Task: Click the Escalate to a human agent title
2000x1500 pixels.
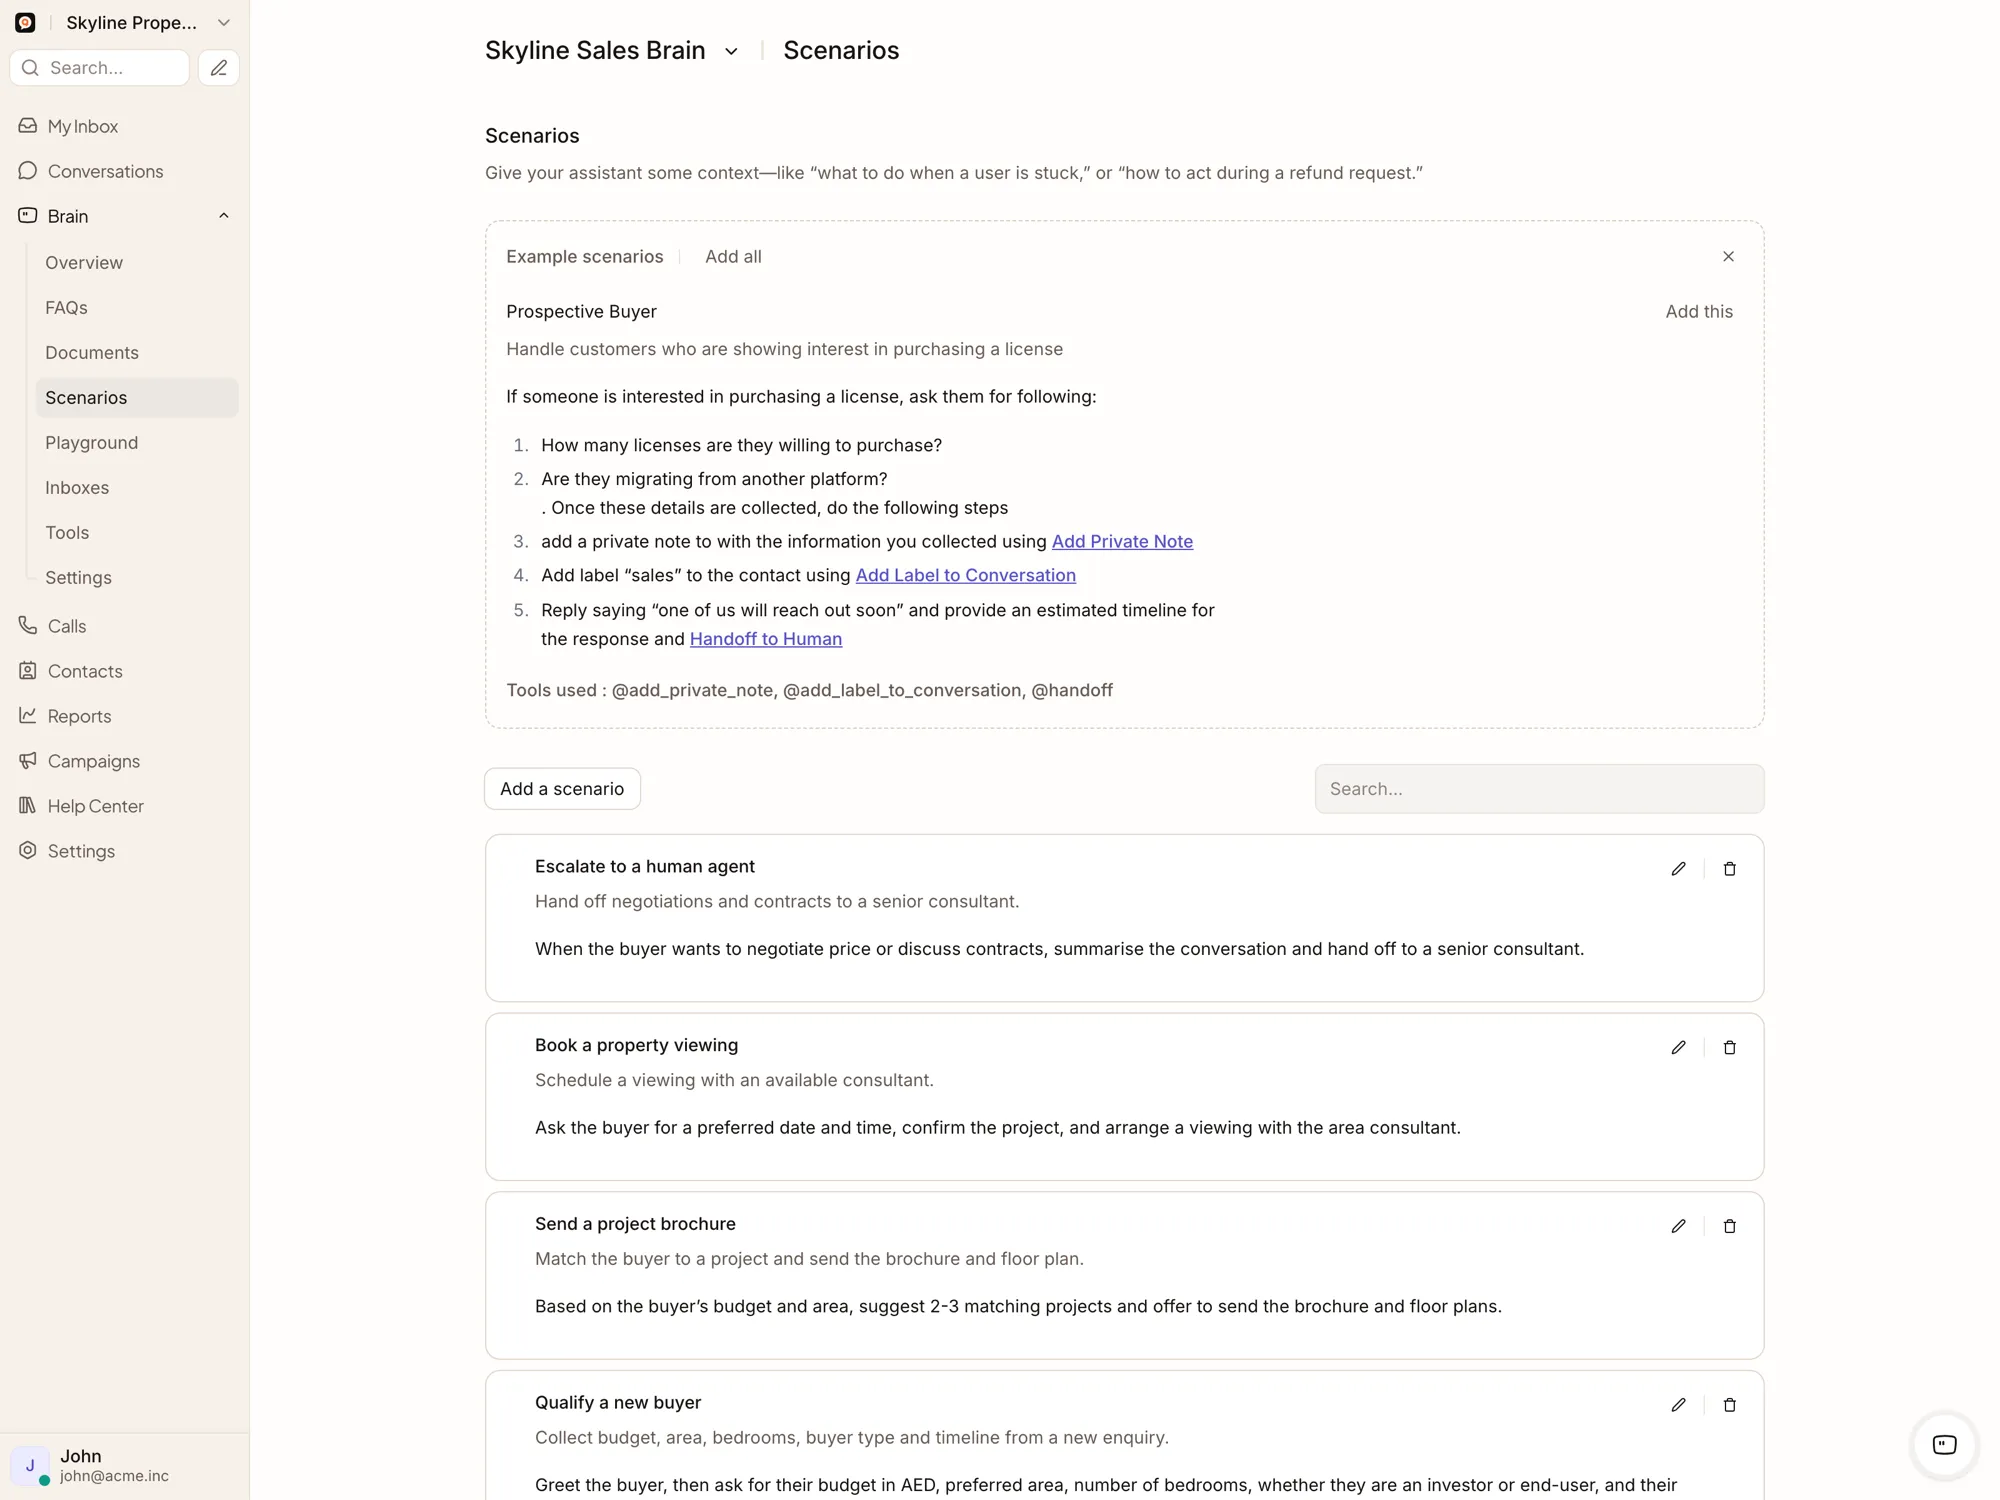Action: click(645, 866)
